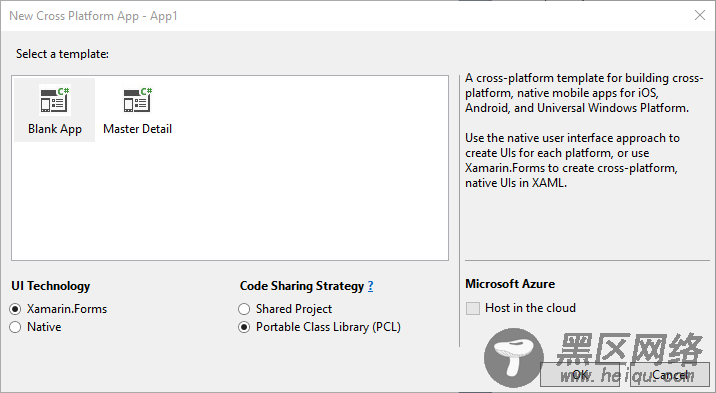Click the Cancel button
The width and height of the screenshot is (716, 393).
(669, 375)
